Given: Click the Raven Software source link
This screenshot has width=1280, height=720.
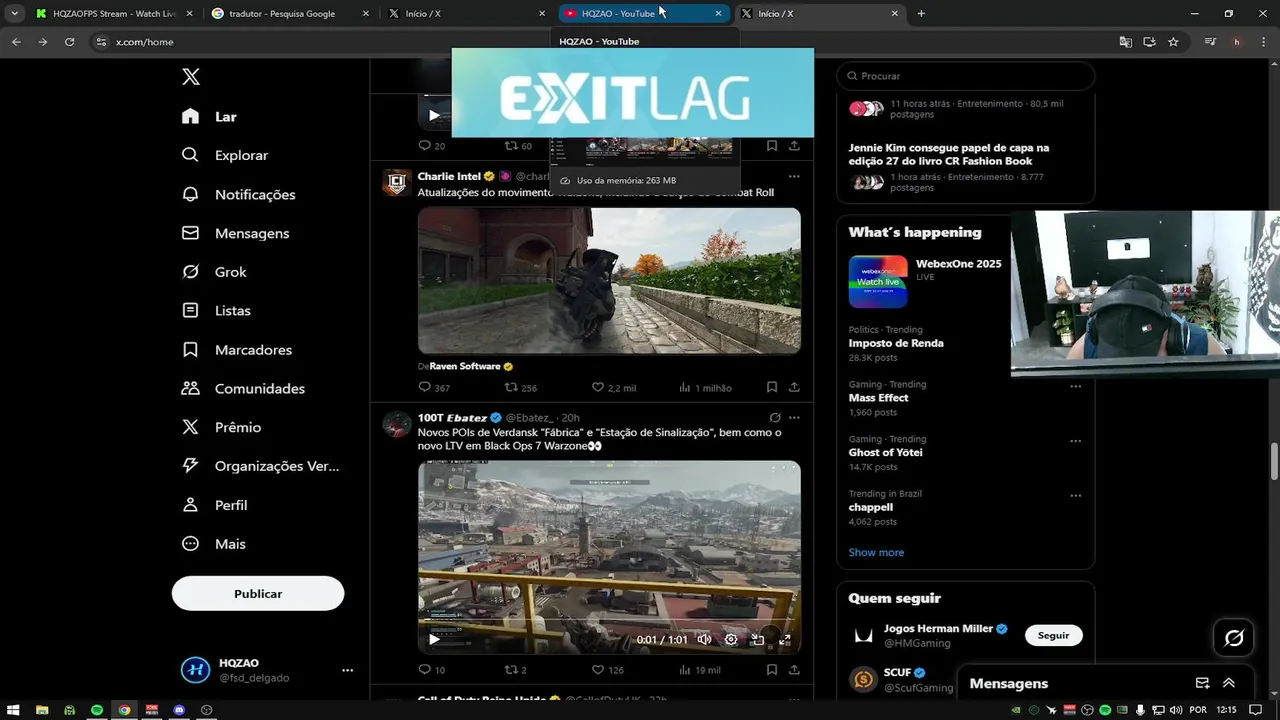Looking at the screenshot, I should 471,366.
